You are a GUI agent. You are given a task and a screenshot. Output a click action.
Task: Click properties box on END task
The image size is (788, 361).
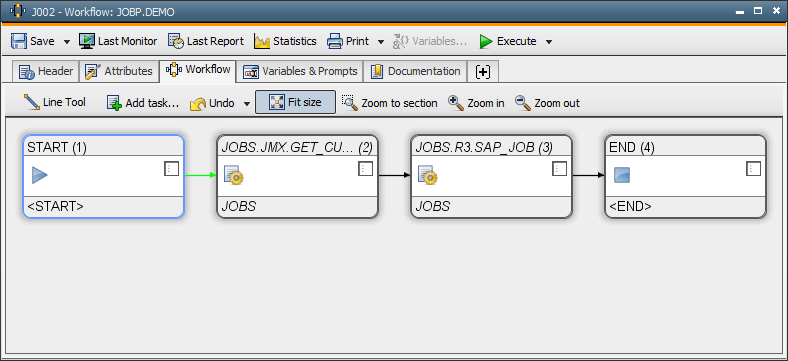[753, 169]
